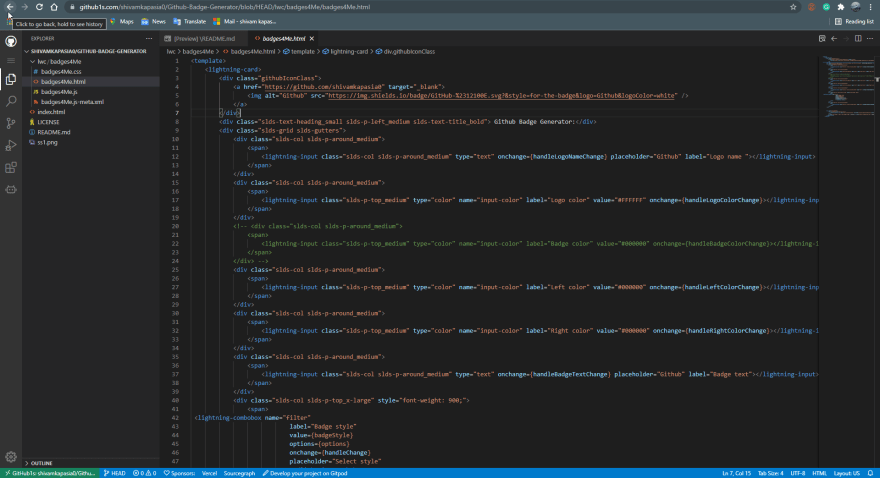Open badges4Me.js-meta.xml in the explorer
The image size is (880, 478).
[x=72, y=102]
